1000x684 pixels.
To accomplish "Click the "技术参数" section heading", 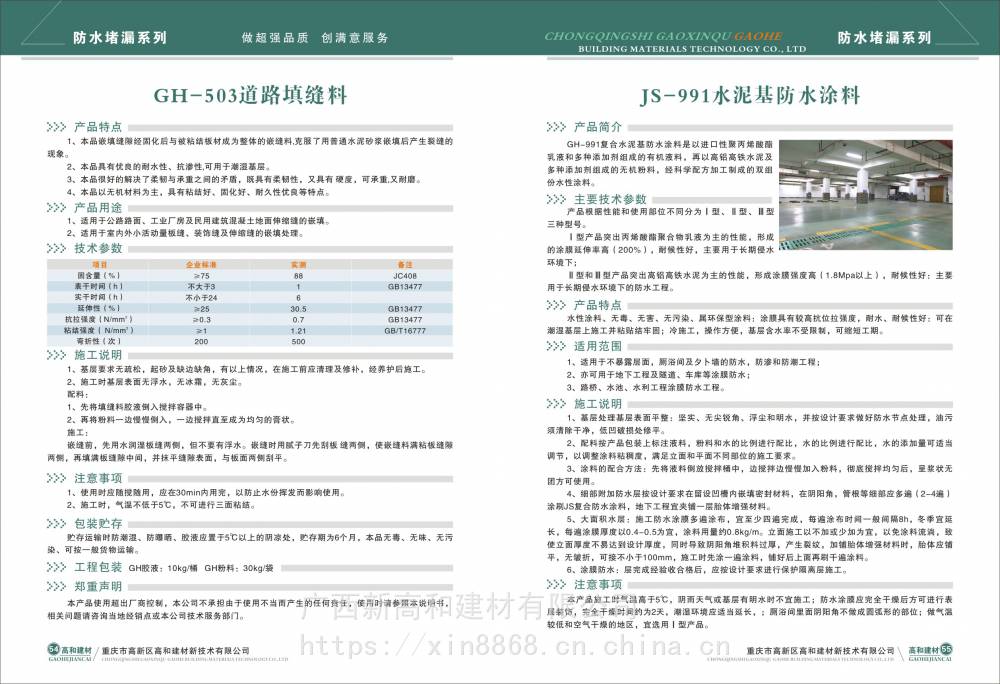I will 98,249.
